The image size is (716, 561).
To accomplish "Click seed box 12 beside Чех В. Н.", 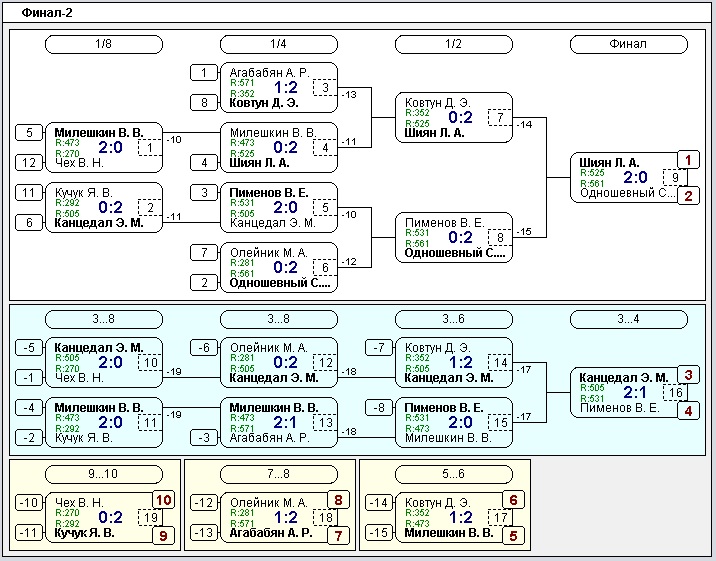I will click(x=29, y=163).
